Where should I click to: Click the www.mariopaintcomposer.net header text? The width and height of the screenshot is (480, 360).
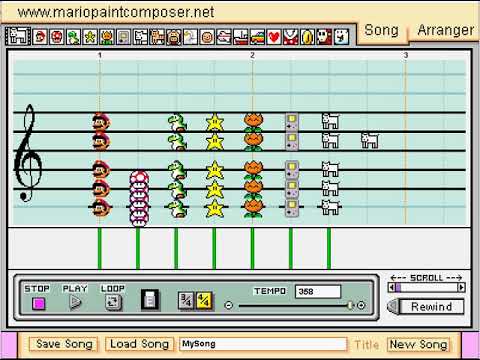pyautogui.click(x=116, y=13)
